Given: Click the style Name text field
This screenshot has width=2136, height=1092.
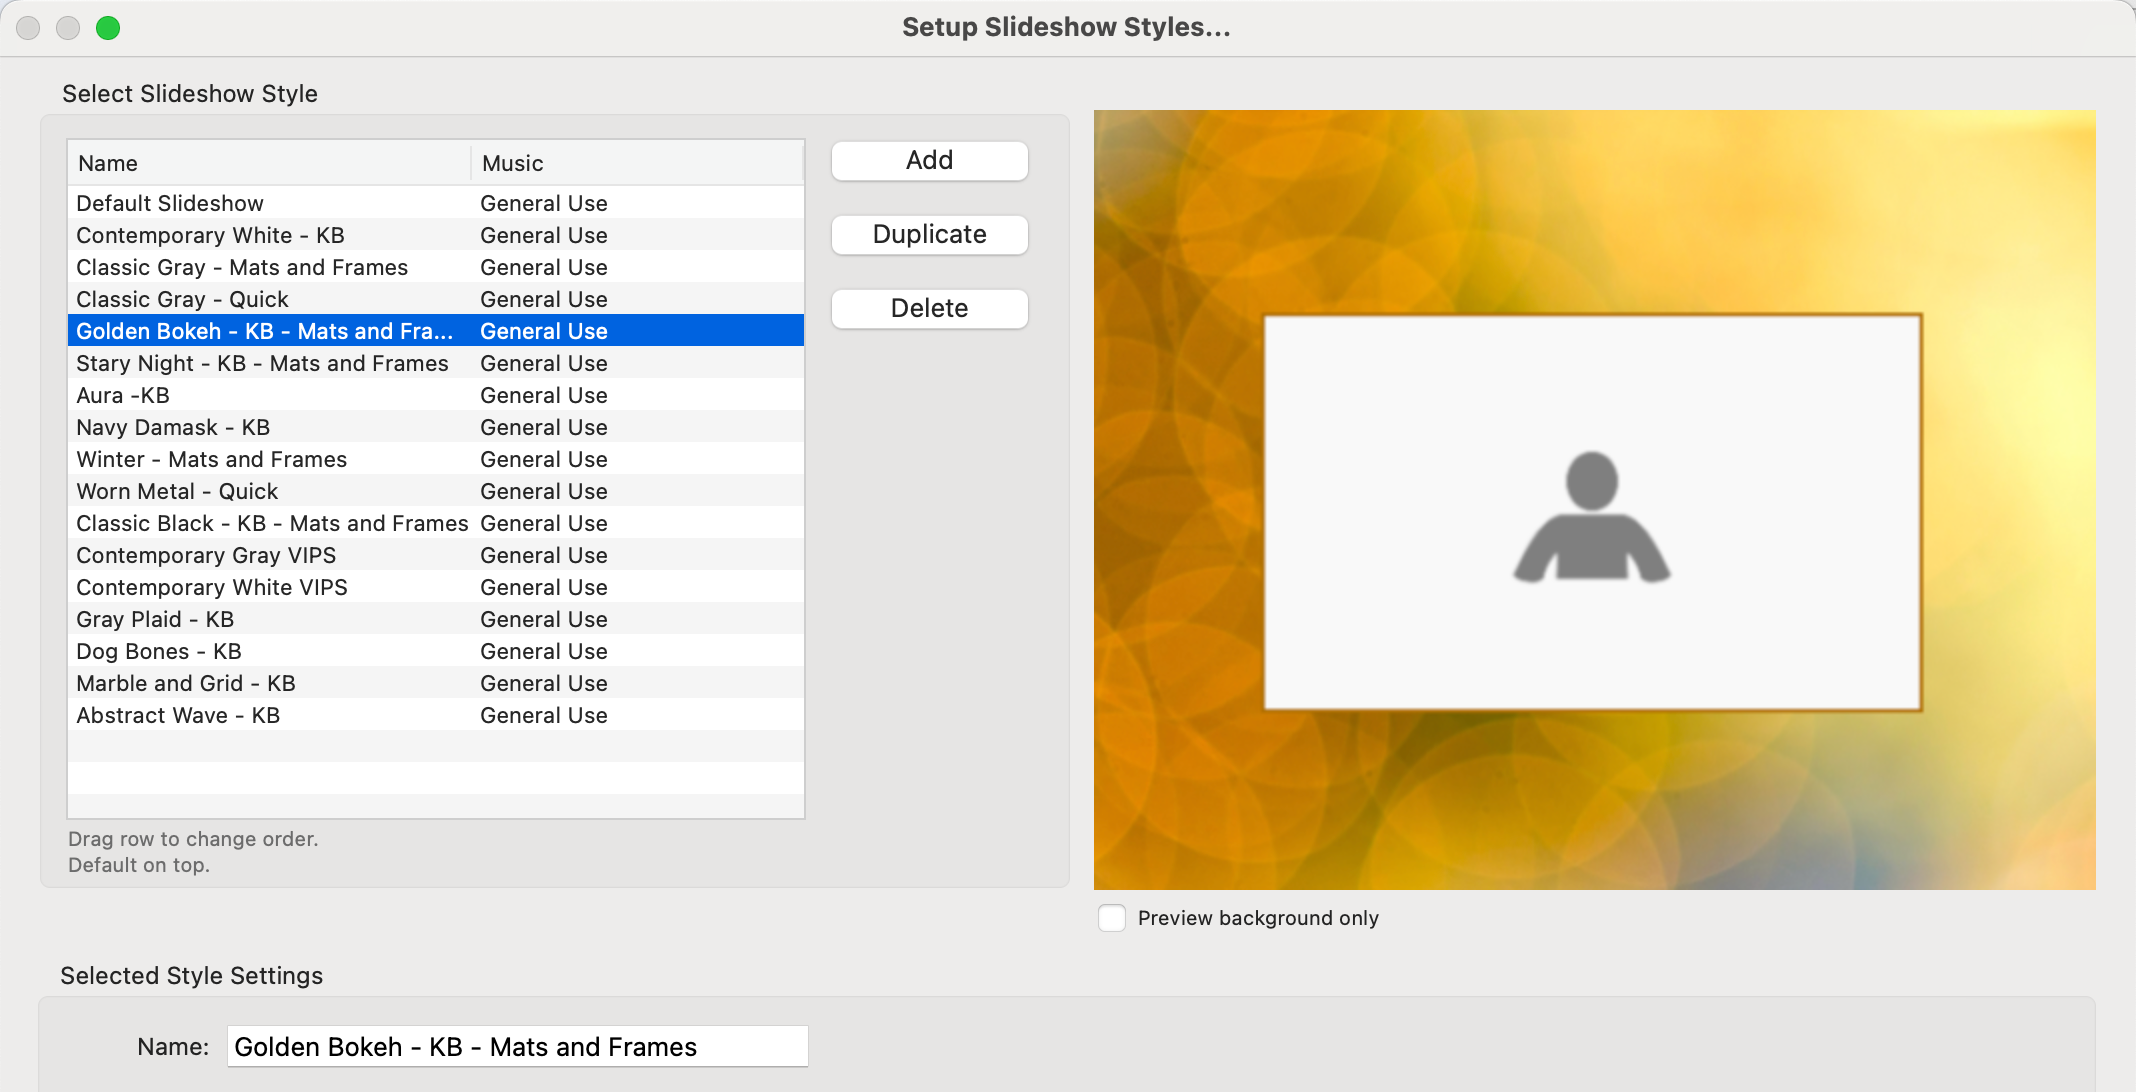Looking at the screenshot, I should 517,1047.
